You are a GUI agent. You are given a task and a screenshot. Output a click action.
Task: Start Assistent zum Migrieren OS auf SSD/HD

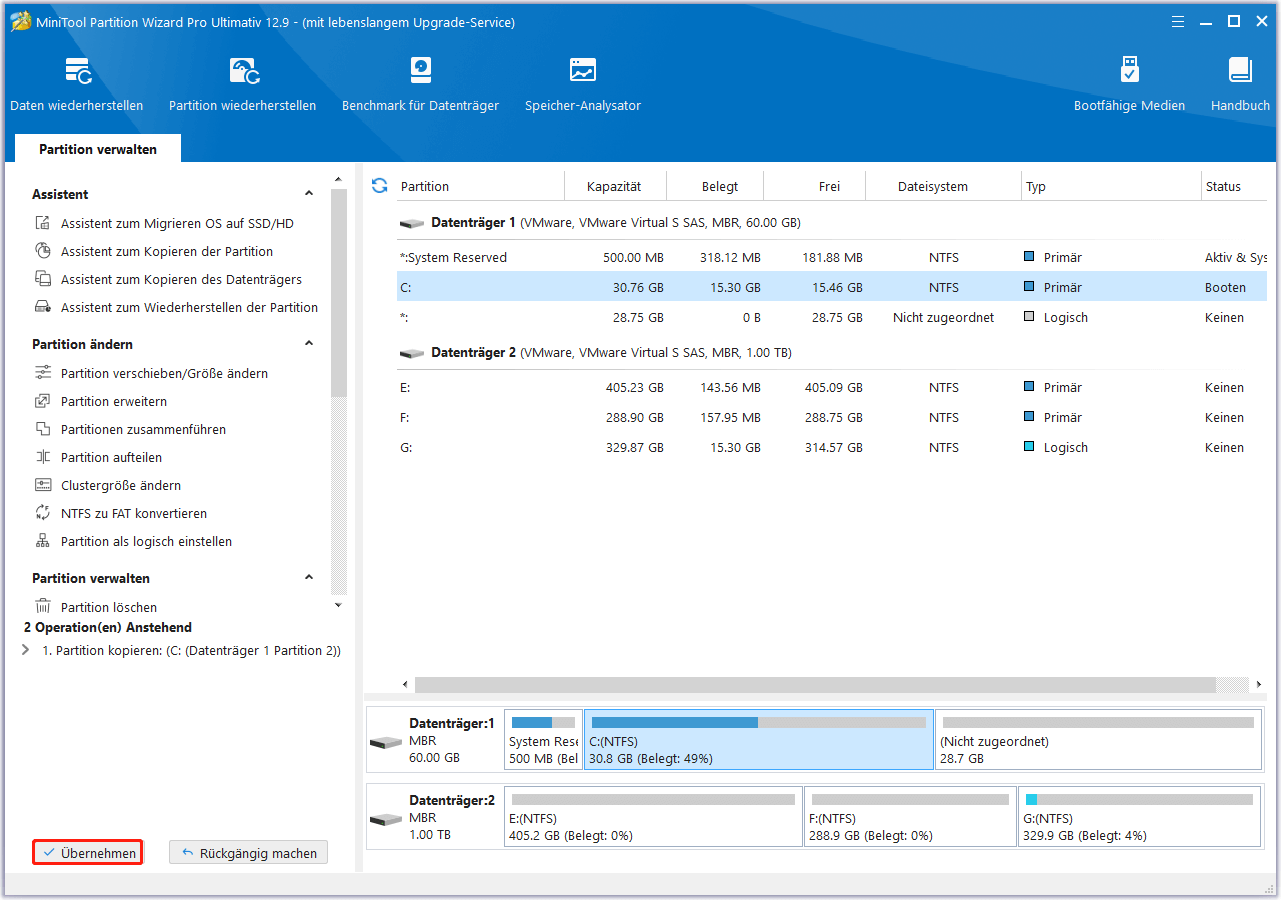pos(177,224)
